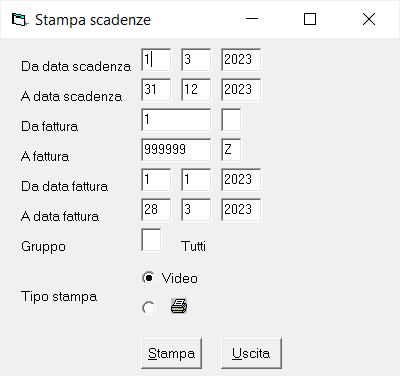Focus the A data scadenza month field showing 12

(x=196, y=90)
